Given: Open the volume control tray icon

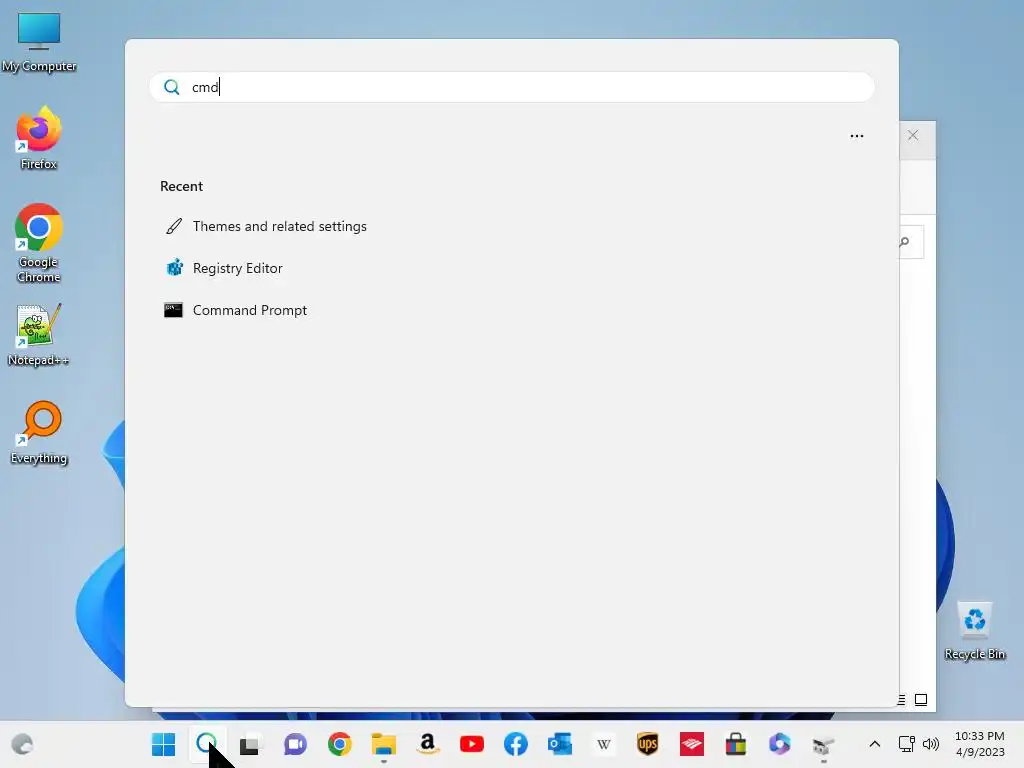Looking at the screenshot, I should [x=931, y=744].
